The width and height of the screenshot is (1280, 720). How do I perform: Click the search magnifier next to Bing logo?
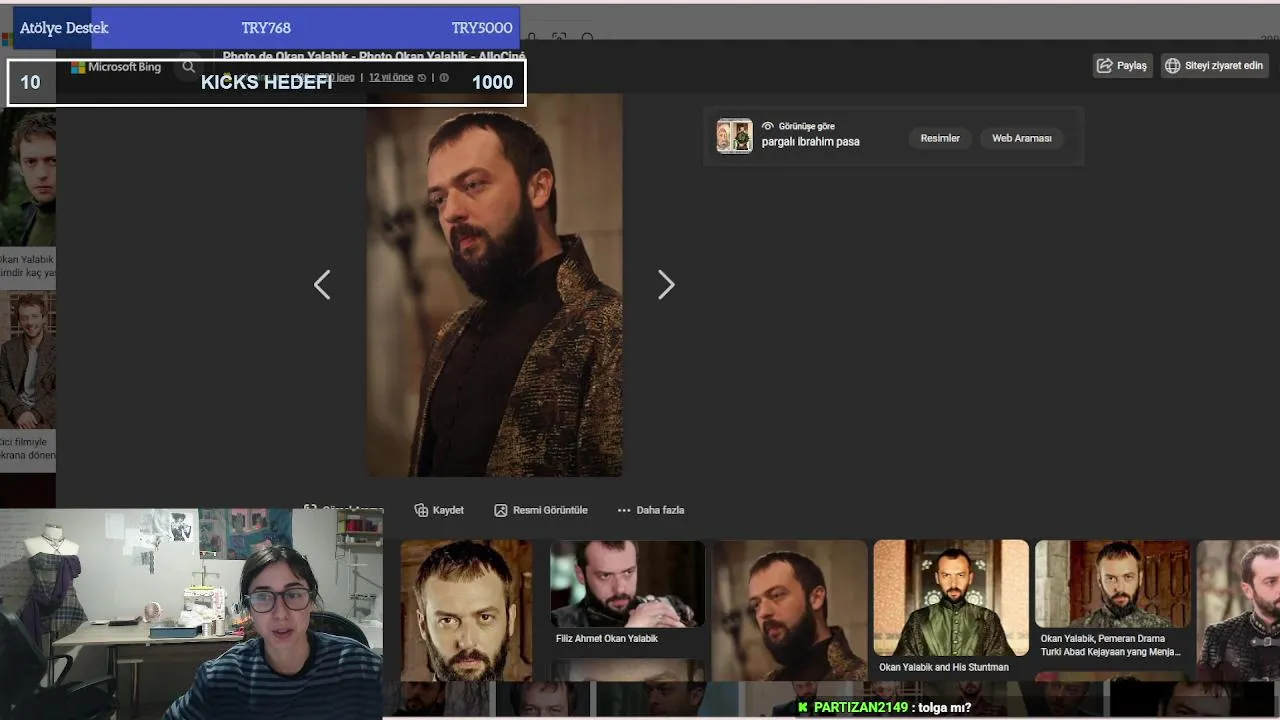188,67
